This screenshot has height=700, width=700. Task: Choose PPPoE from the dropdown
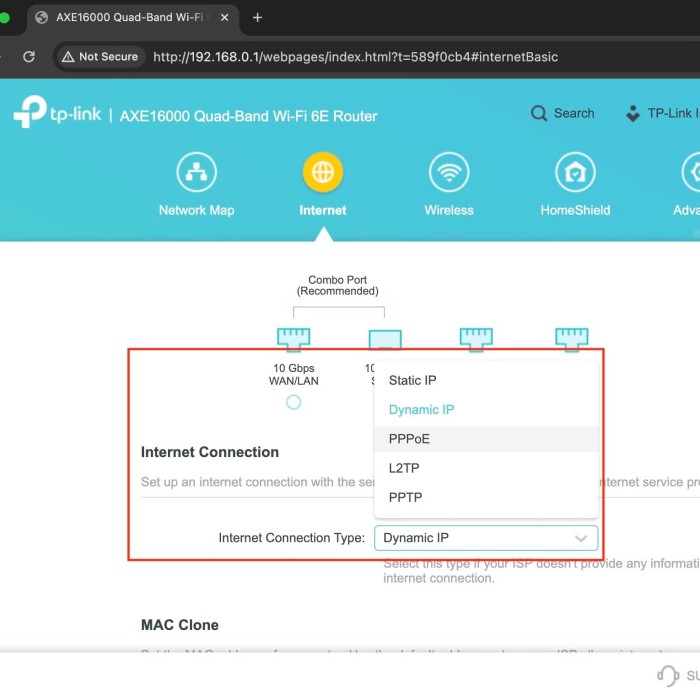[486, 439]
